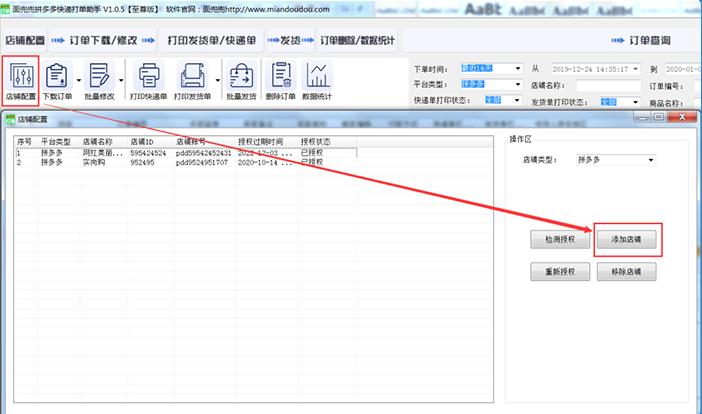Click the 订单查询 workflow step
Image resolution: width=702 pixels, height=414 pixels.
click(650, 40)
